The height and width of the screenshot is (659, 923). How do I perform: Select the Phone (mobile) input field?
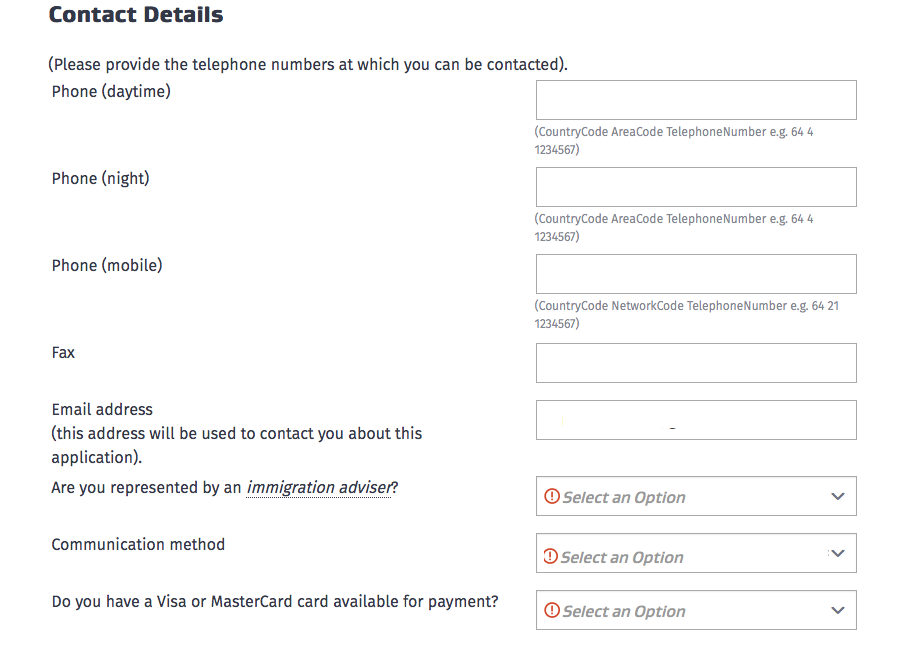[x=696, y=274]
